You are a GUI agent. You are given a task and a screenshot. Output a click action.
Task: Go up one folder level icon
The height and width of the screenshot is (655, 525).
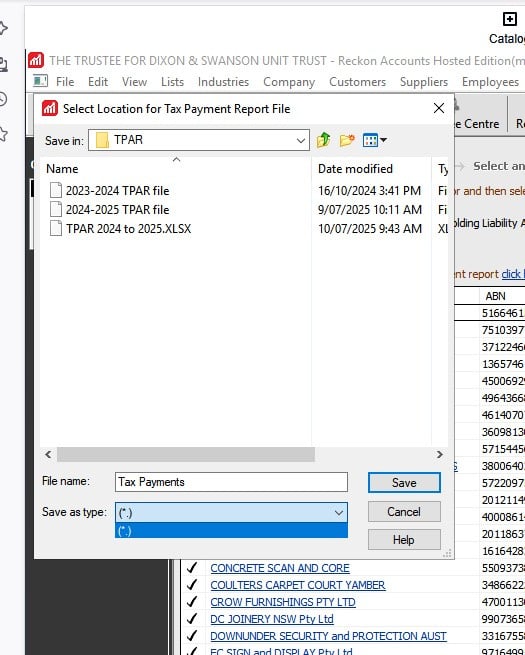[x=323, y=140]
